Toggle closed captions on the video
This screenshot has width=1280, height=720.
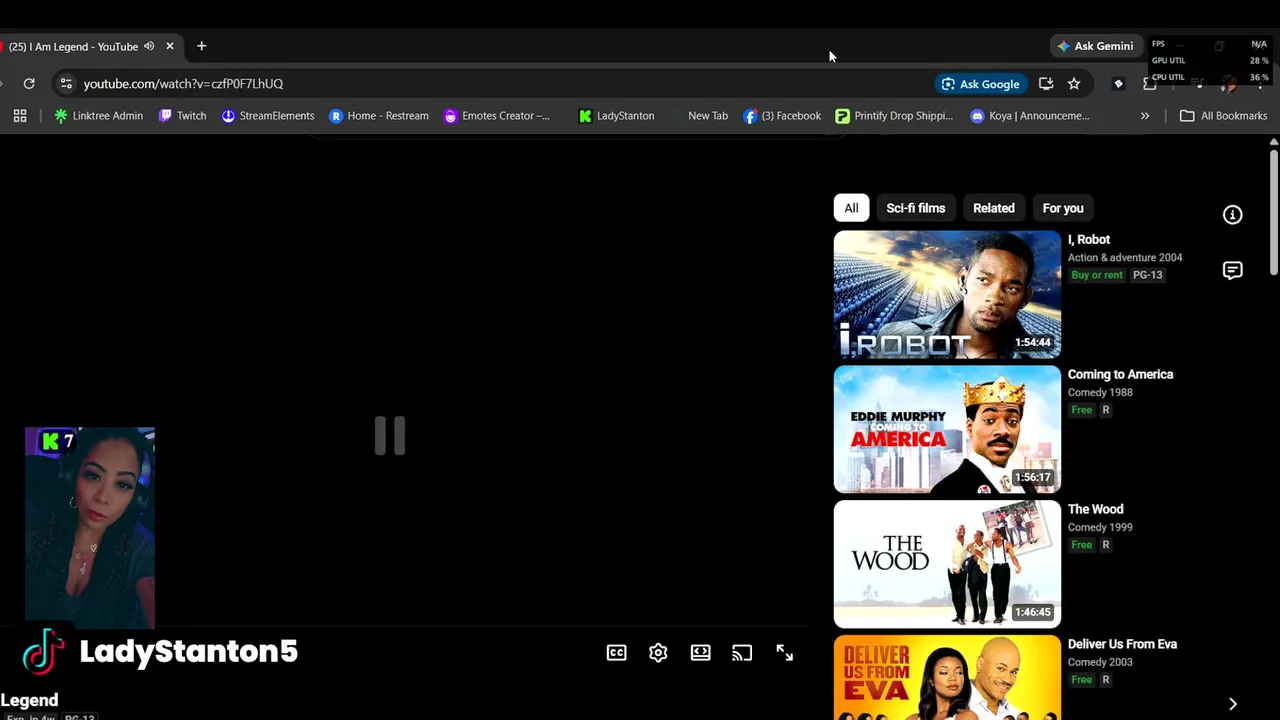616,653
